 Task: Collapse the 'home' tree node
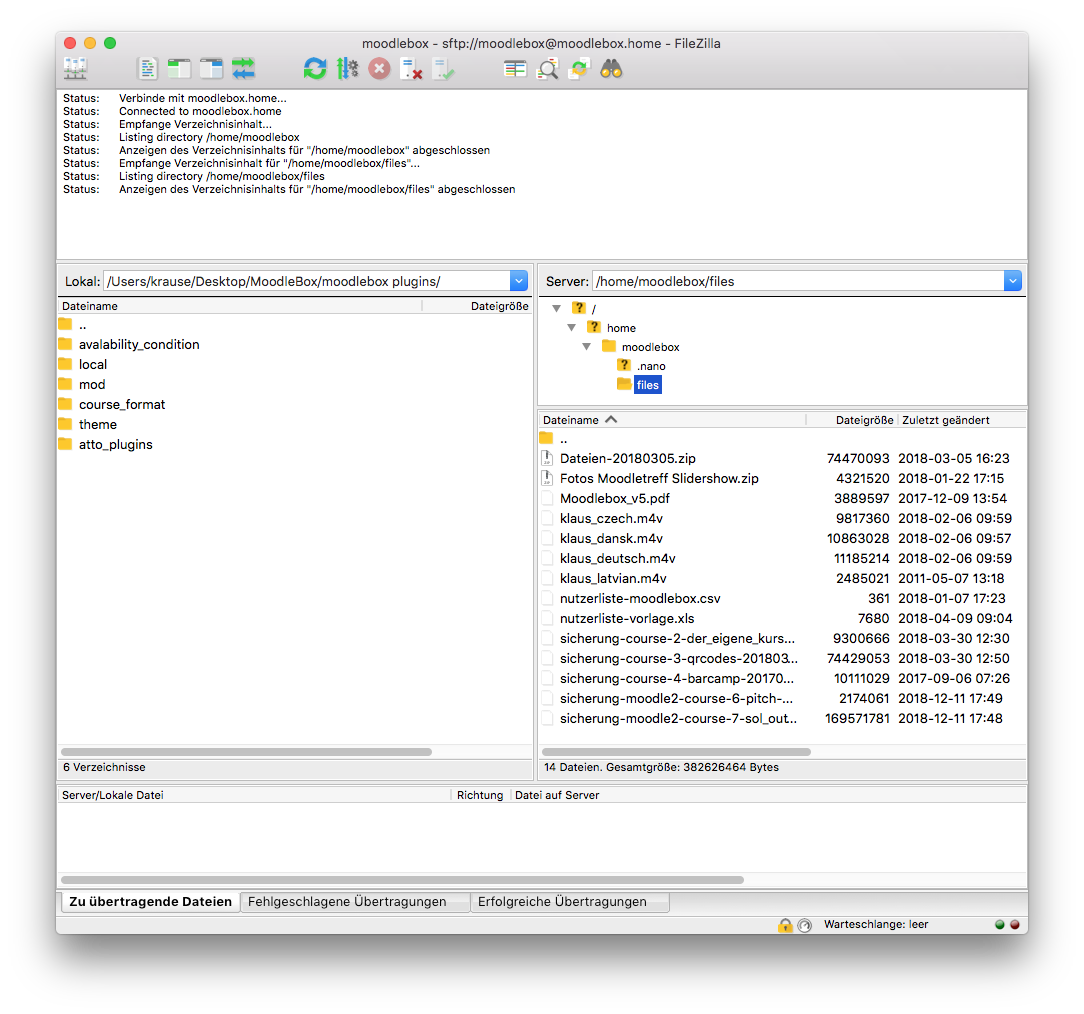(572, 328)
